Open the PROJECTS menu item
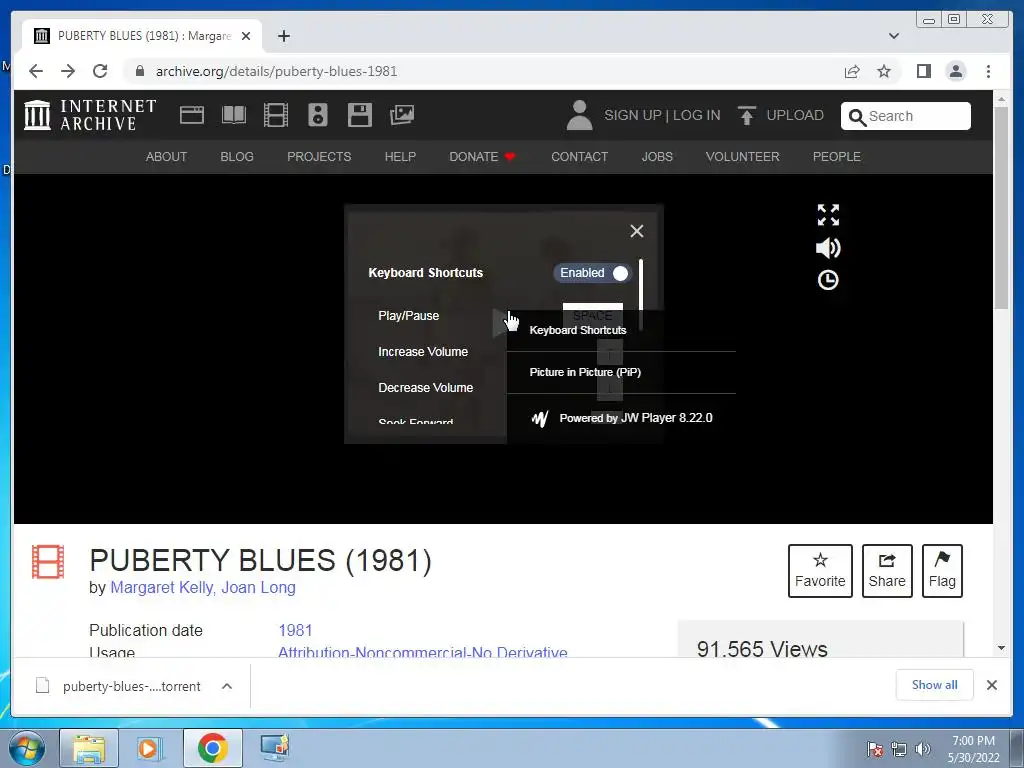The width and height of the screenshot is (1024, 768). click(x=319, y=157)
